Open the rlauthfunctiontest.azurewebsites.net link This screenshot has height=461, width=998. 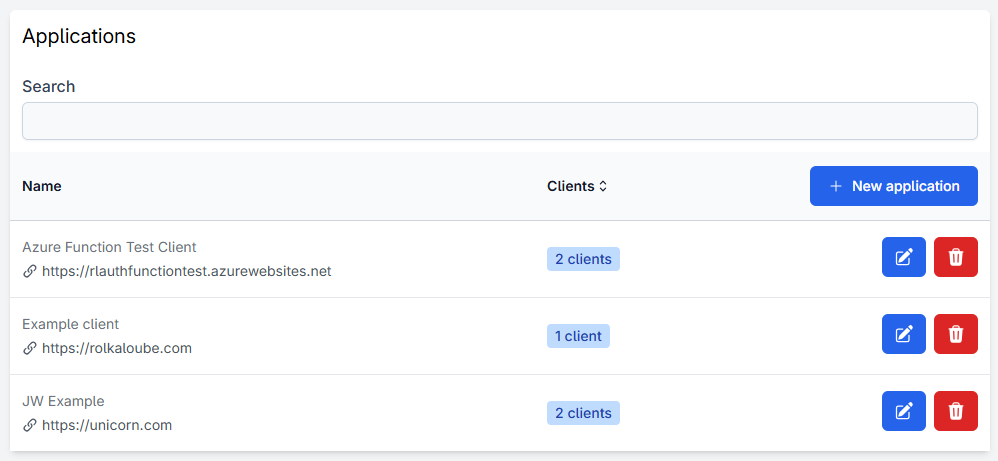pyautogui.click(x=186, y=271)
